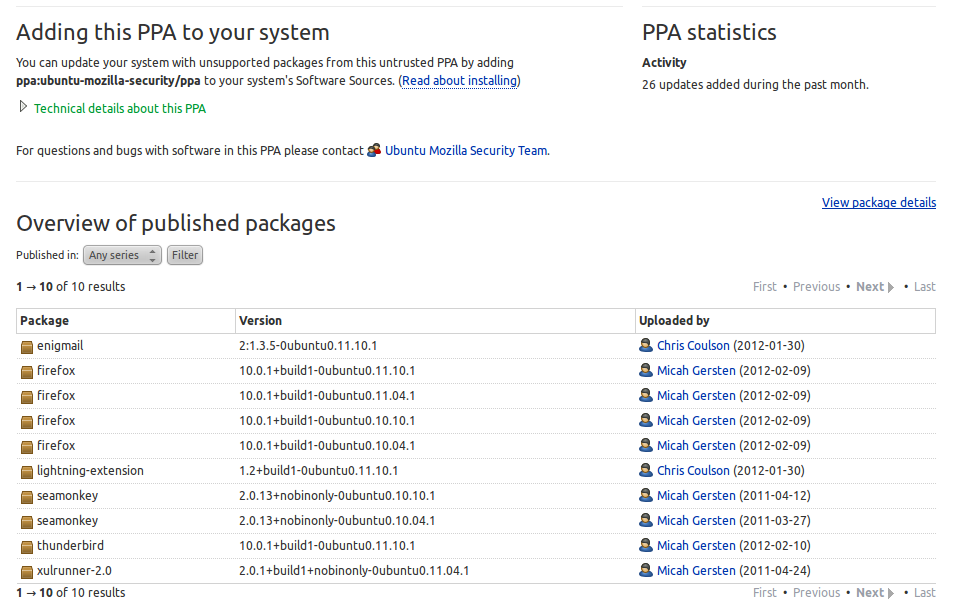The width and height of the screenshot is (956, 613).
Task: Click the package icon beside enigmail
Action: pyautogui.click(x=27, y=347)
